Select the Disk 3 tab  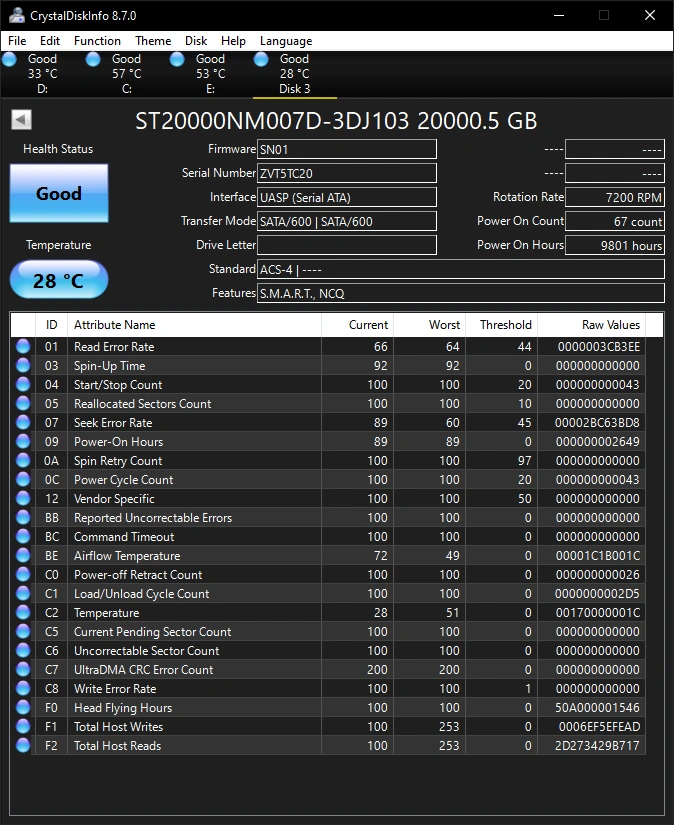[x=295, y=74]
